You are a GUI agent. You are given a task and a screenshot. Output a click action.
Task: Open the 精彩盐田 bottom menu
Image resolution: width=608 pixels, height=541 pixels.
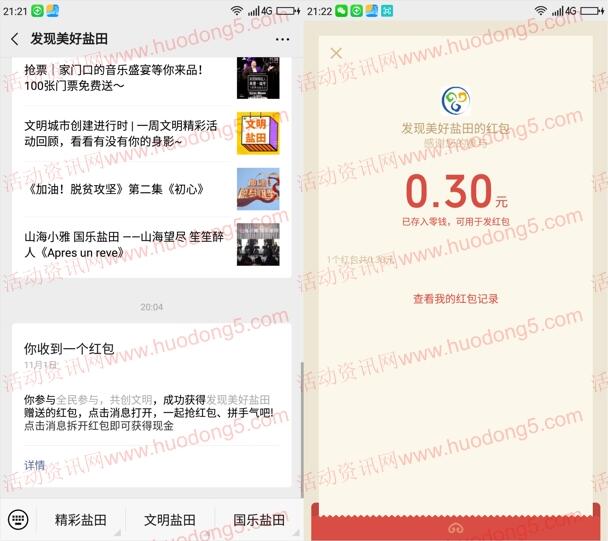coord(80,520)
